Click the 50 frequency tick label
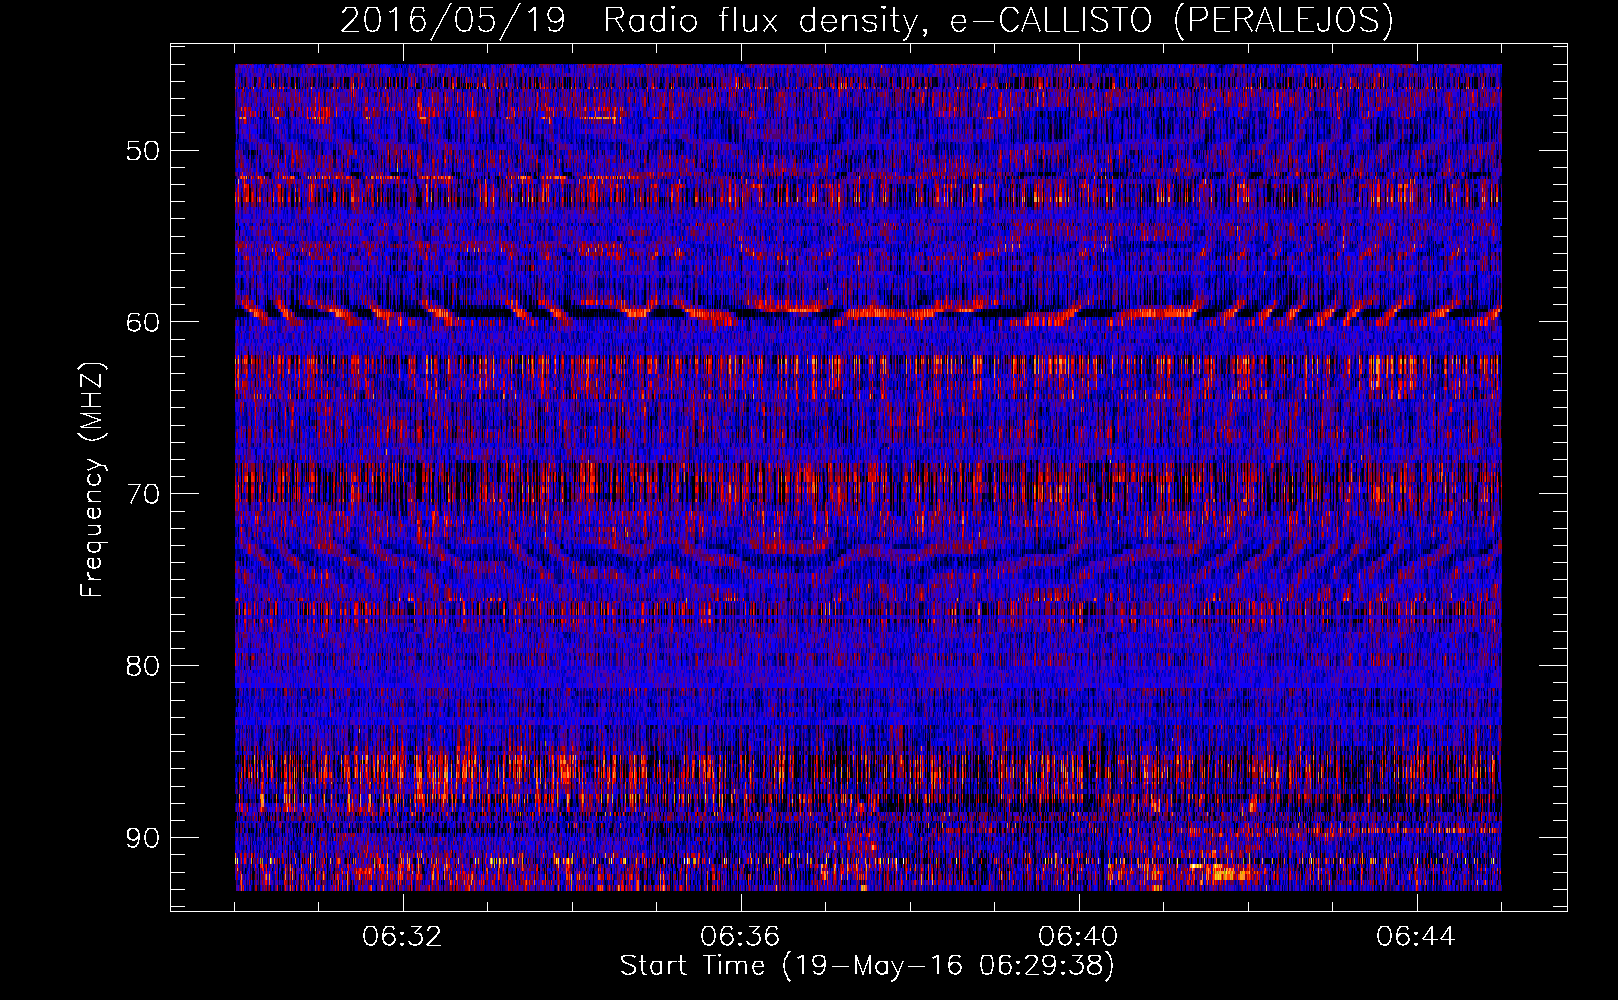Viewport: 1618px width, 1000px height. pyautogui.click(x=142, y=151)
